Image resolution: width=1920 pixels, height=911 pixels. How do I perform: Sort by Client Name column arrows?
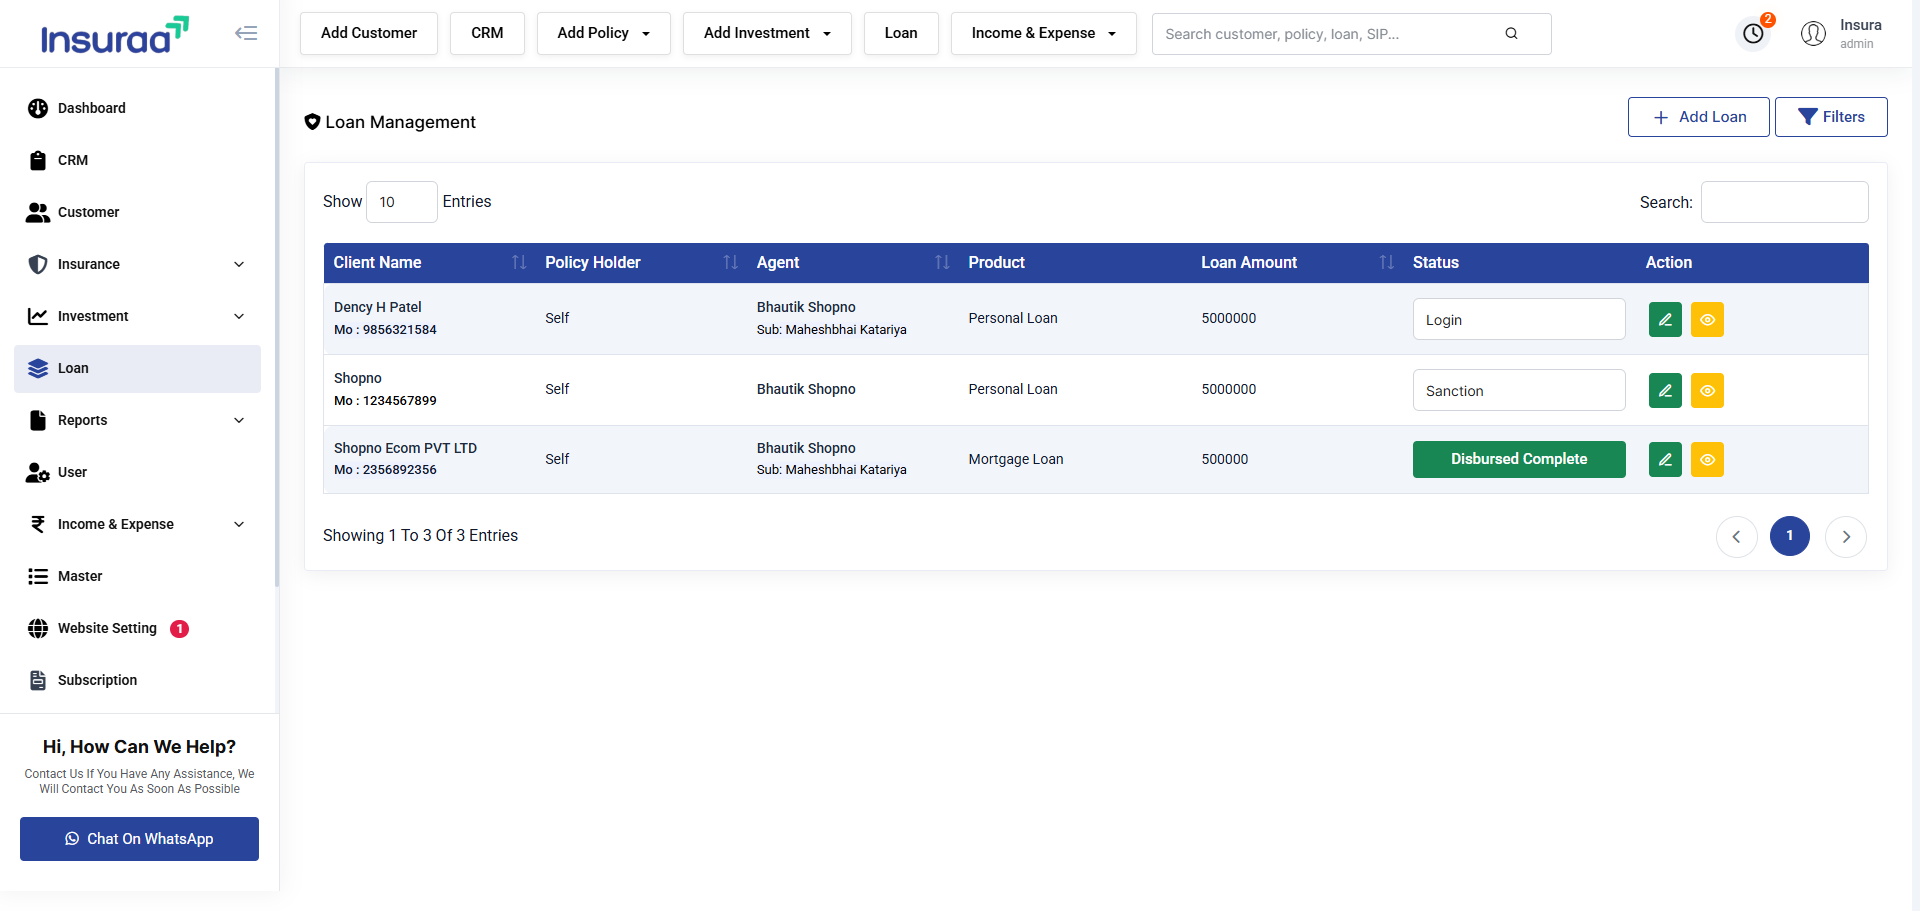(x=519, y=262)
